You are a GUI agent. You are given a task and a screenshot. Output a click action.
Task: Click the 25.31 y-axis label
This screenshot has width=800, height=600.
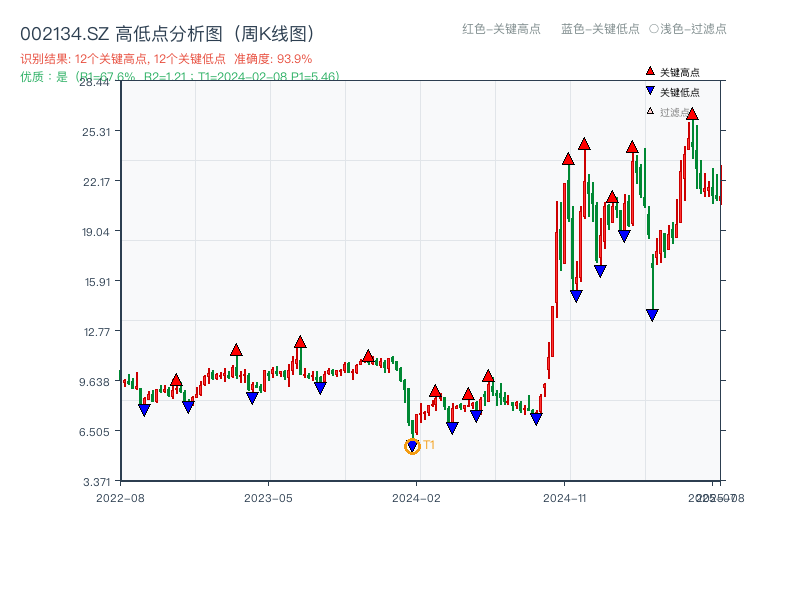pyautogui.click(x=96, y=132)
